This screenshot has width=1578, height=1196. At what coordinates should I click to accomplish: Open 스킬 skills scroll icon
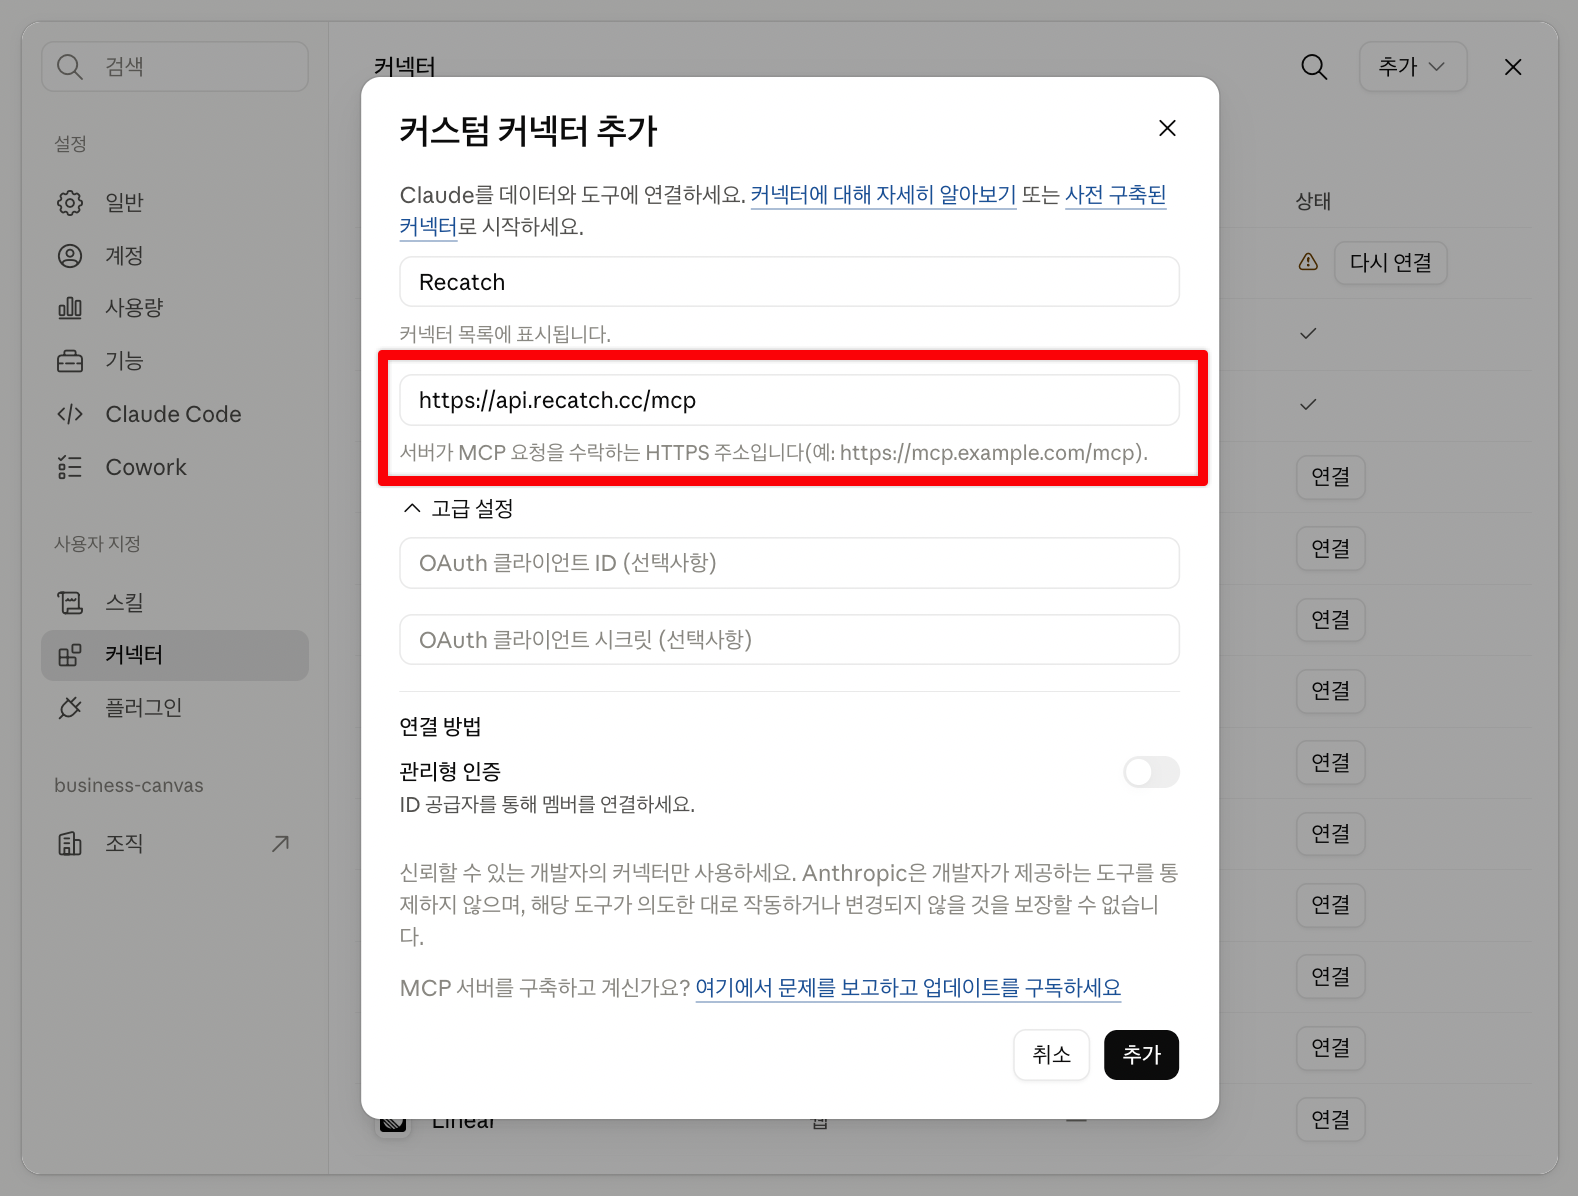click(70, 602)
